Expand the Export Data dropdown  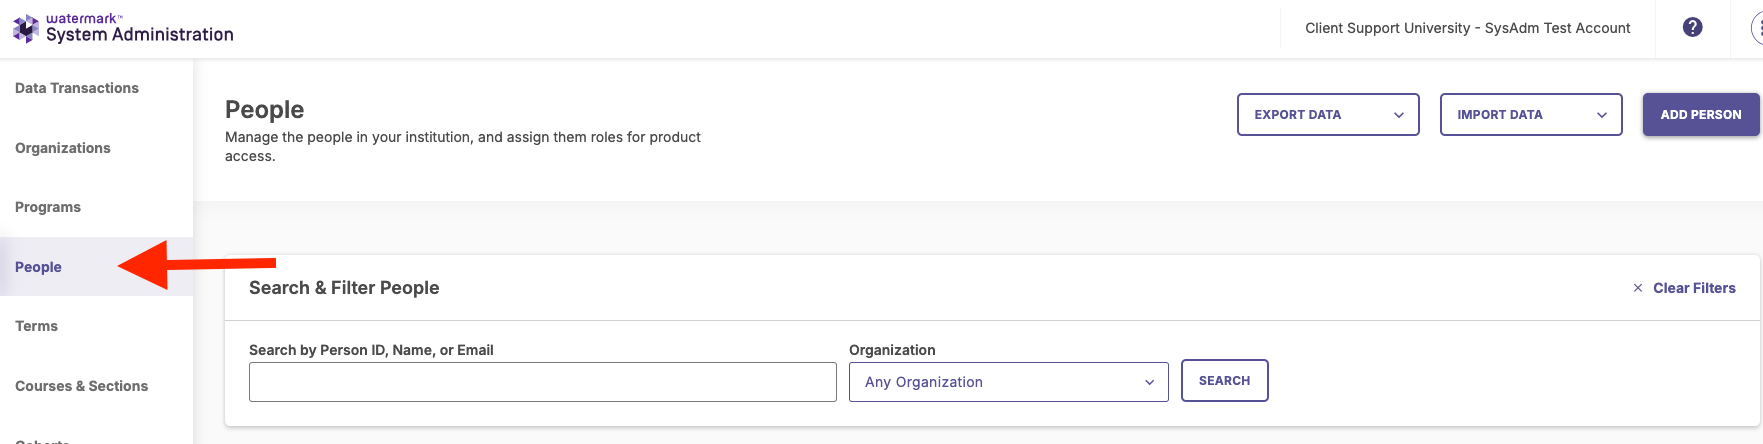pyautogui.click(x=1328, y=115)
